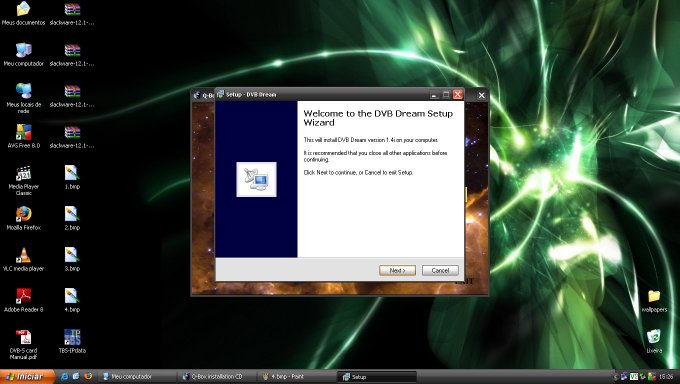Select the Mozilla Firefox desktop shortcut
Image resolution: width=680 pixels, height=384 pixels.
tap(23, 218)
